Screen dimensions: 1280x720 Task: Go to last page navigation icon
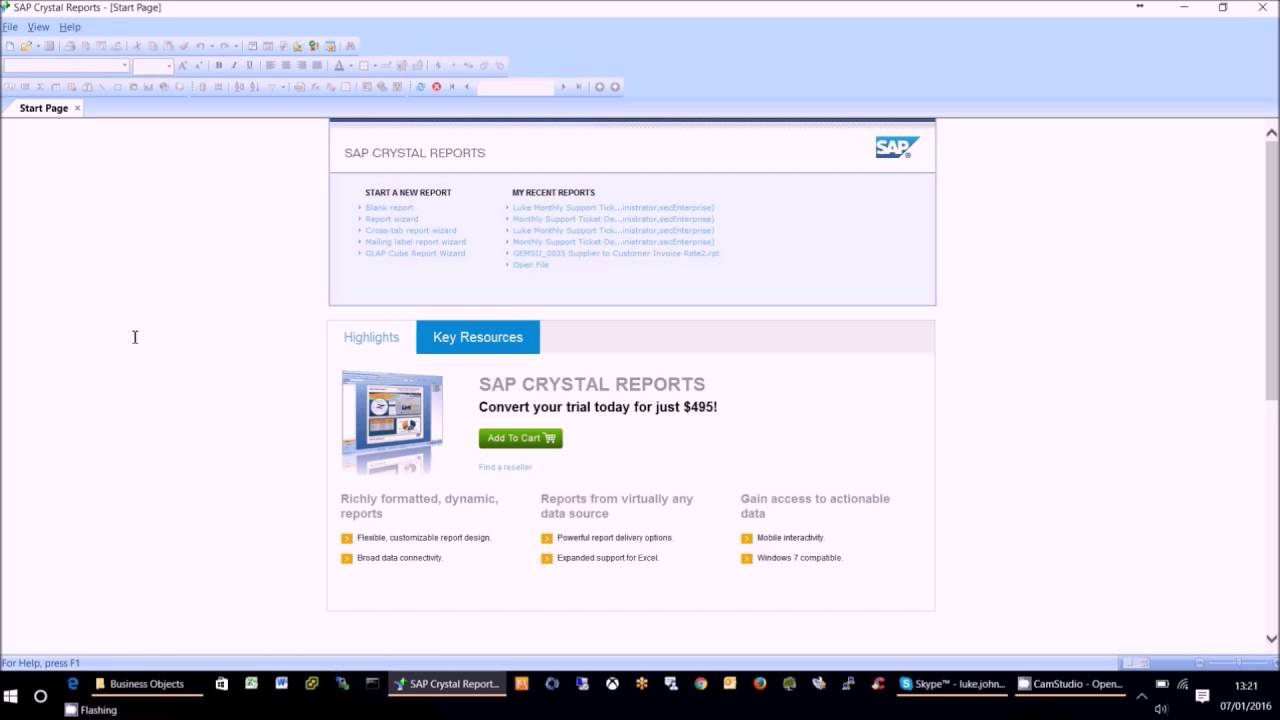(578, 87)
